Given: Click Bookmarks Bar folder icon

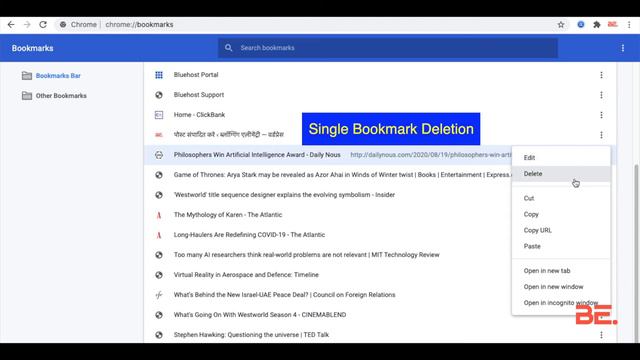Looking at the screenshot, I should 27,76.
